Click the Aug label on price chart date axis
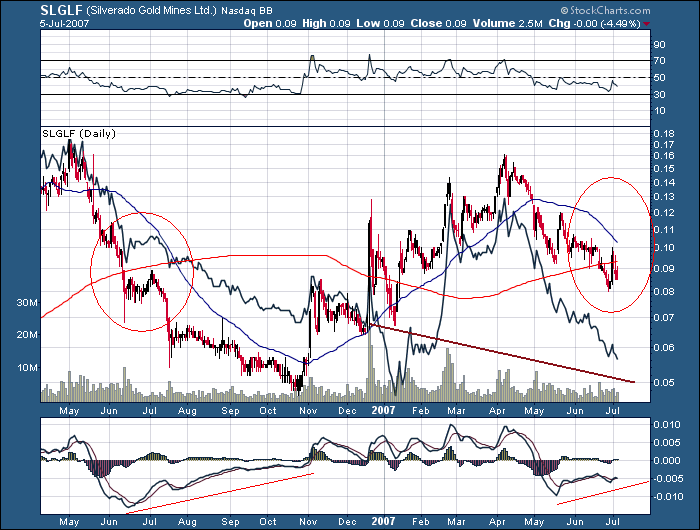700x530 pixels. pyautogui.click(x=187, y=411)
